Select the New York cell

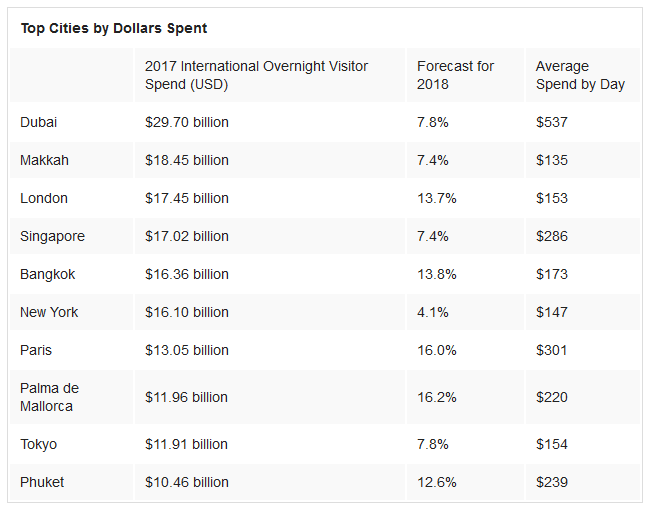49,312
